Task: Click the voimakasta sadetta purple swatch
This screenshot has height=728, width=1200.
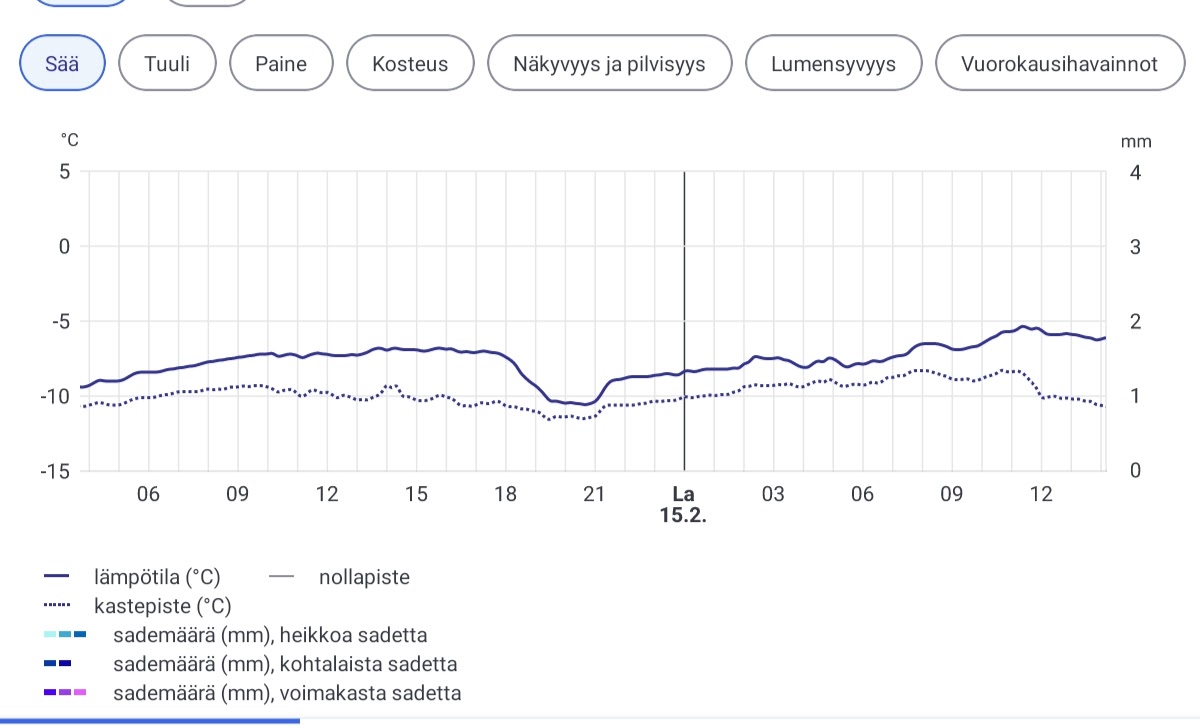Action: coord(65,693)
